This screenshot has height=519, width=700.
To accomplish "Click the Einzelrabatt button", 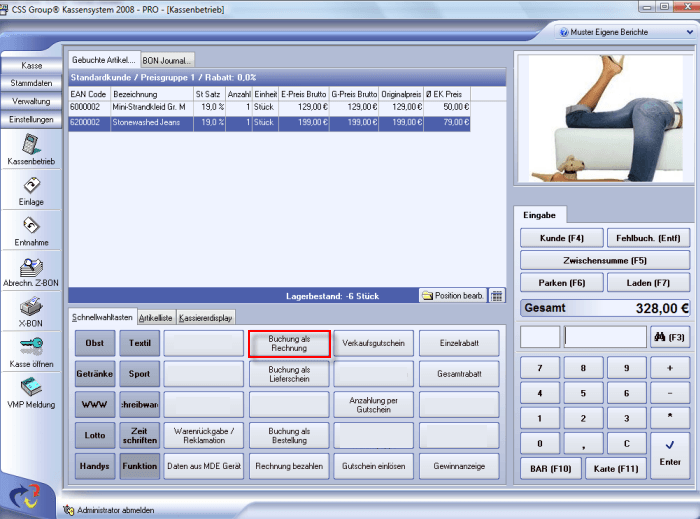I will pyautogui.click(x=459, y=343).
